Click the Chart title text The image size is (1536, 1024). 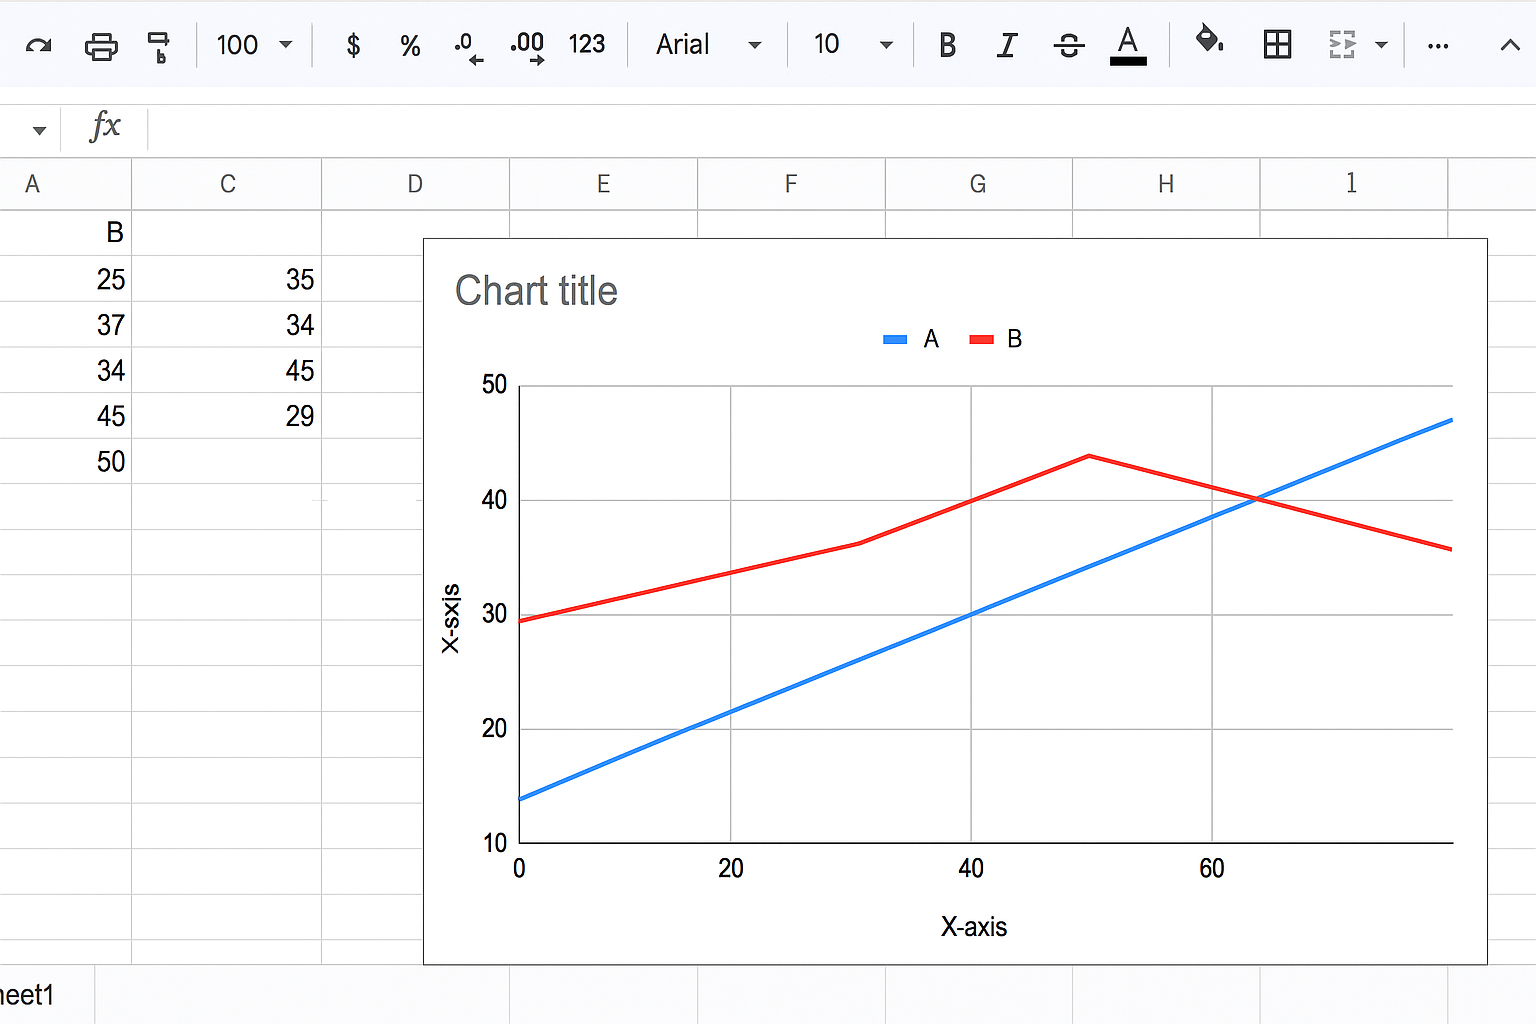pyautogui.click(x=536, y=291)
